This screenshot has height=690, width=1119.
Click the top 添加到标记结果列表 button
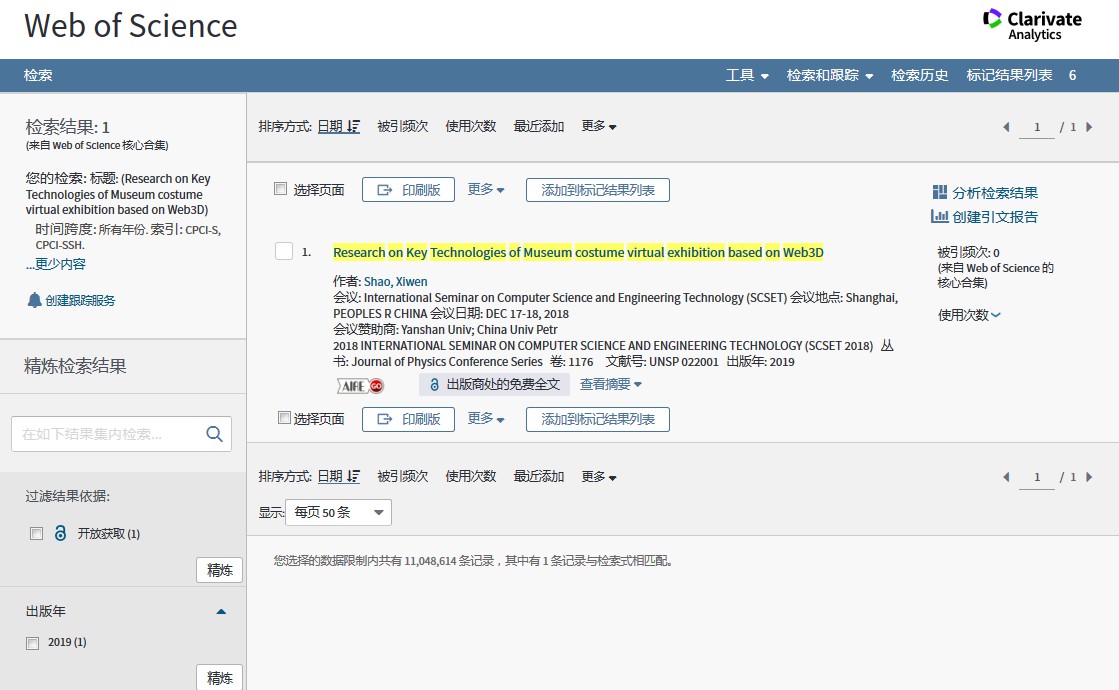click(597, 190)
